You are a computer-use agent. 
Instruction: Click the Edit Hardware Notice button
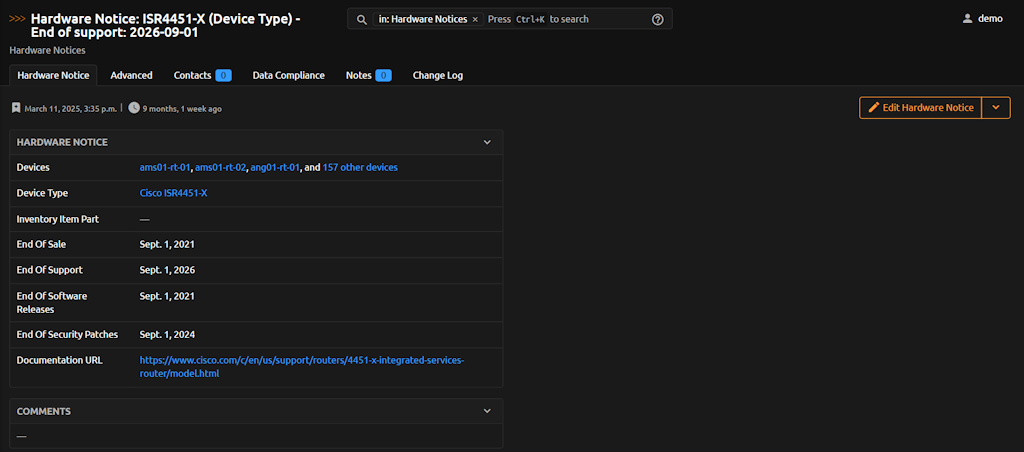tap(920, 108)
